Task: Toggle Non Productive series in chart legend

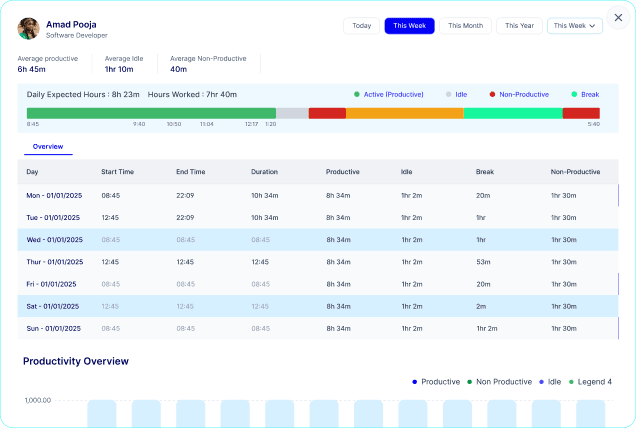Action: (x=500, y=382)
